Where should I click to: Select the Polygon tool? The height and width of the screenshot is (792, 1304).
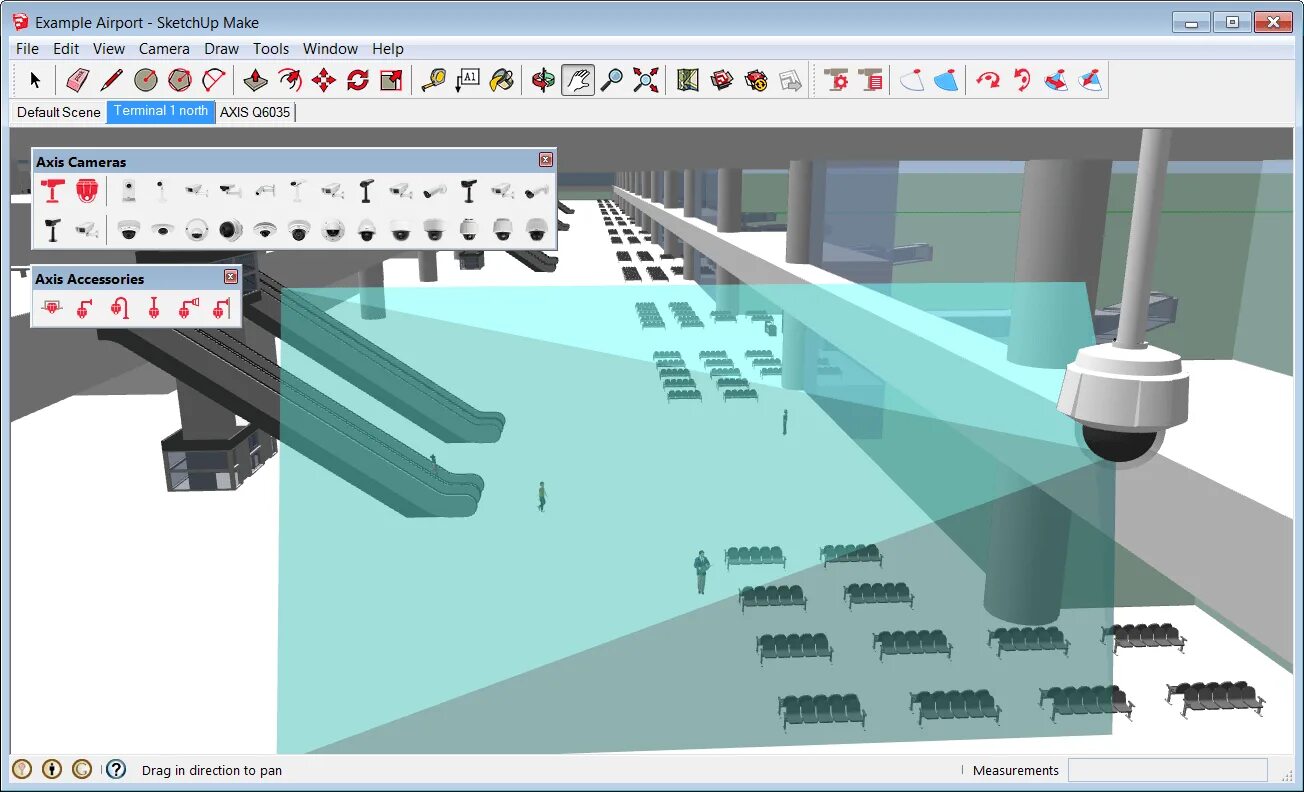180,80
